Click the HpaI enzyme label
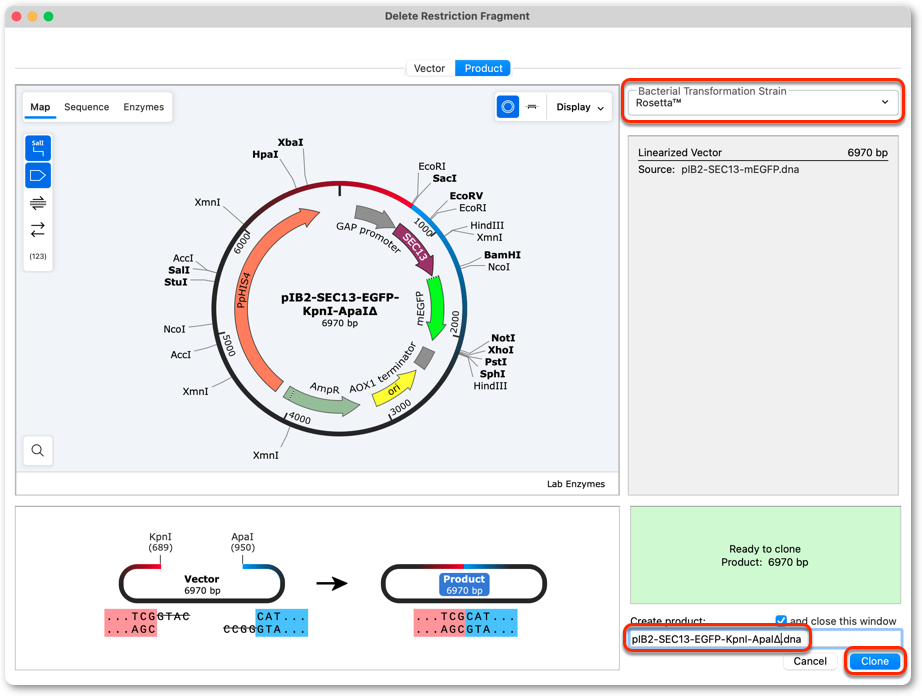Image resolution: width=922 pixels, height=699 pixels. click(x=265, y=154)
